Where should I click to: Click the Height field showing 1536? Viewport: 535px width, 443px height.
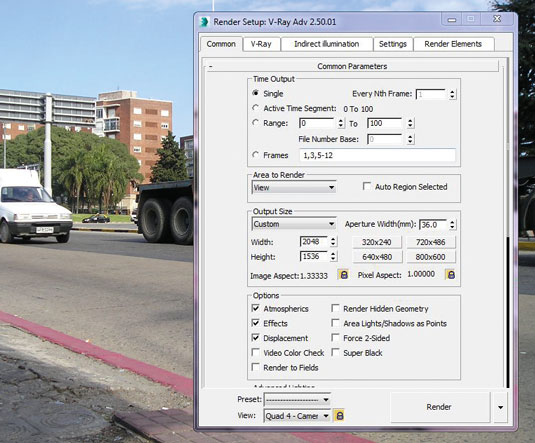[314, 256]
